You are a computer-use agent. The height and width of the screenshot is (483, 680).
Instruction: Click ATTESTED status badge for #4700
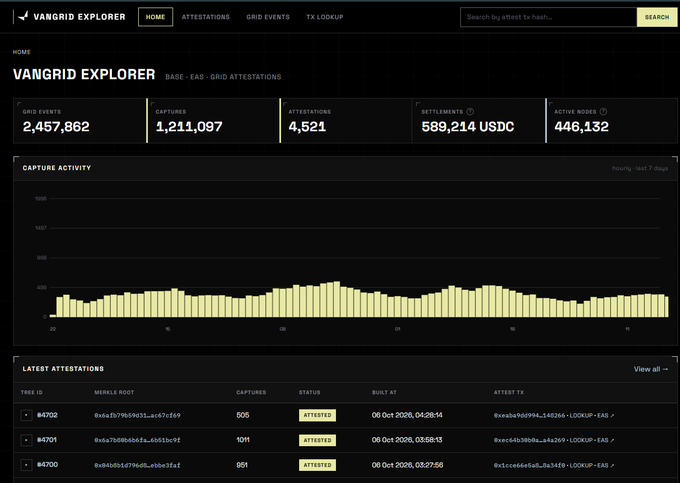[317, 465]
